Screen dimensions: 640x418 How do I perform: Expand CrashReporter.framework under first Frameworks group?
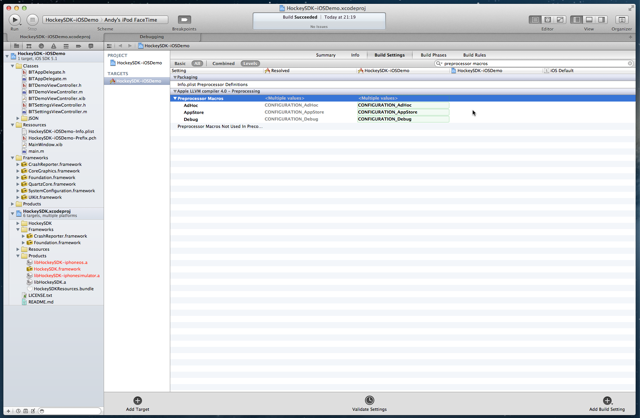(x=18, y=165)
